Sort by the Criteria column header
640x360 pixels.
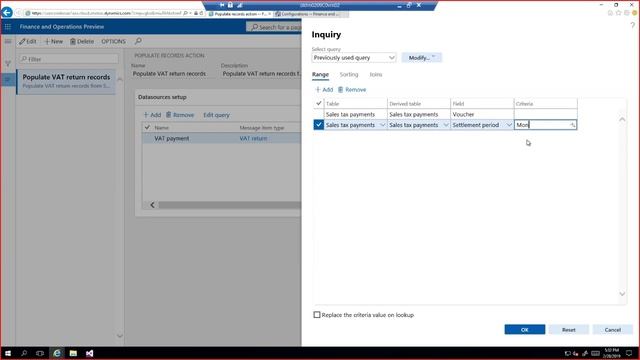click(x=545, y=104)
